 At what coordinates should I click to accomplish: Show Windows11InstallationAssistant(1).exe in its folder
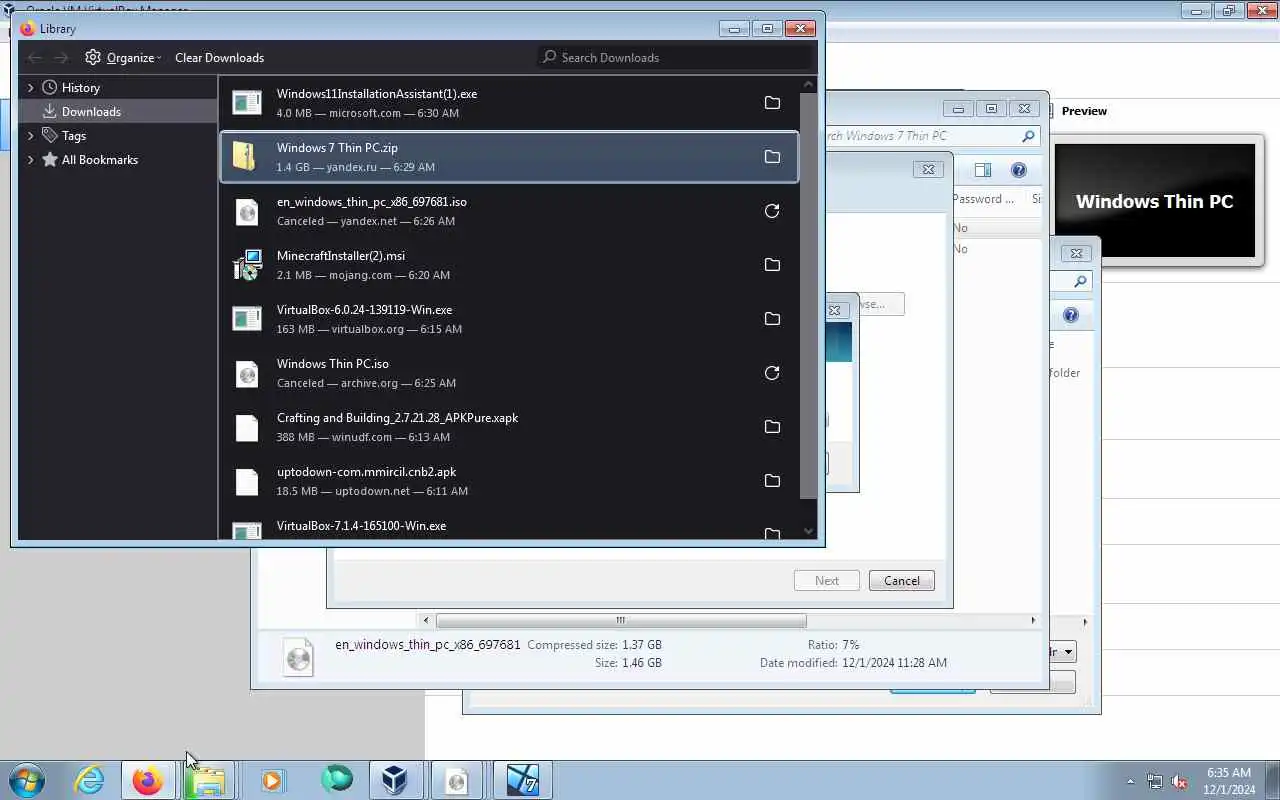click(x=772, y=103)
